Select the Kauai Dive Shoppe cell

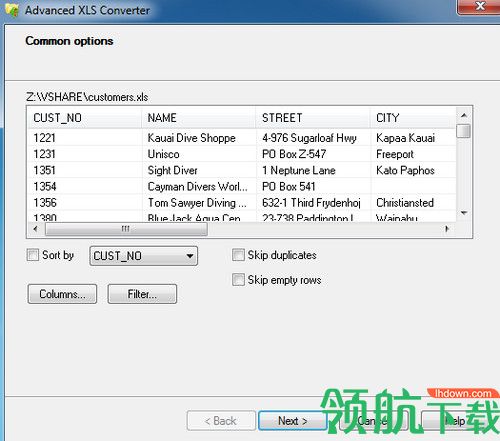pos(199,138)
